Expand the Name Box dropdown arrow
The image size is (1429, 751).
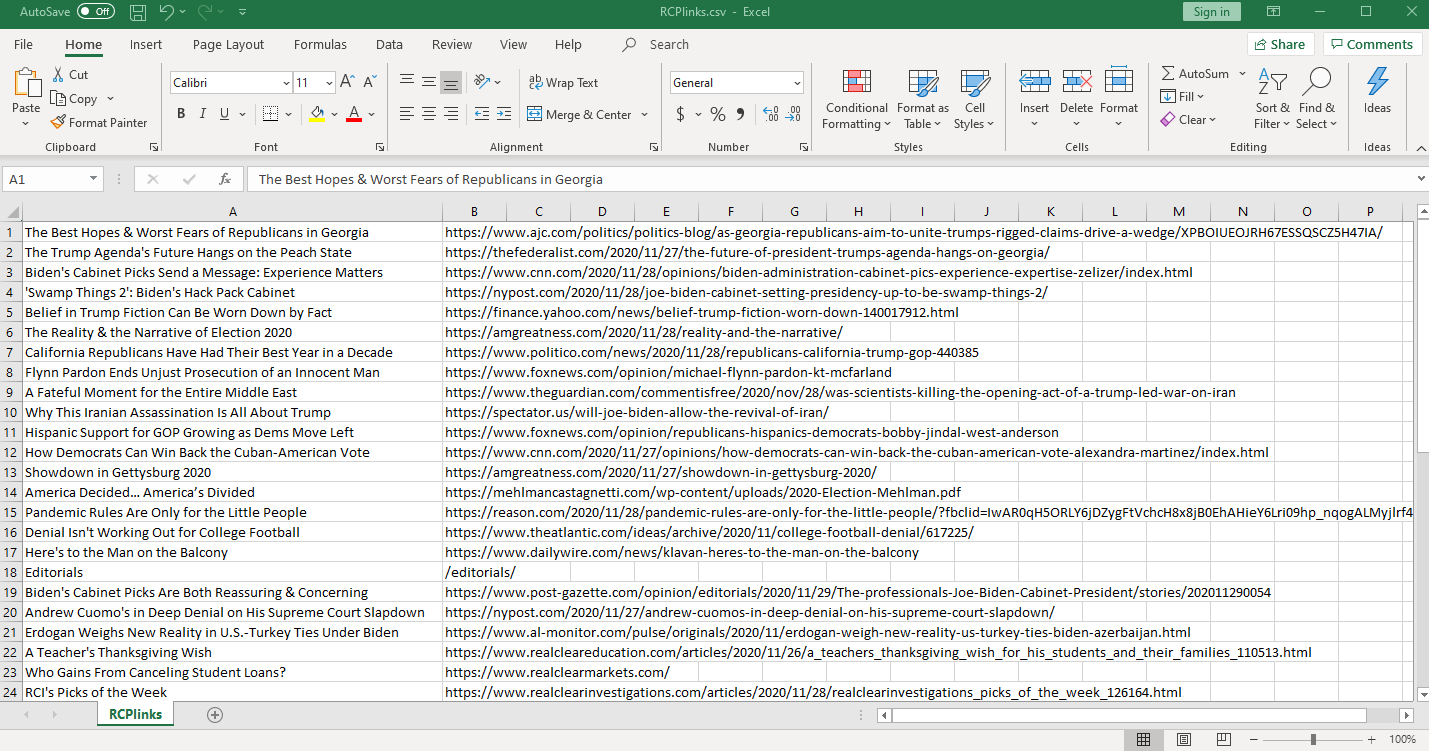click(93, 179)
